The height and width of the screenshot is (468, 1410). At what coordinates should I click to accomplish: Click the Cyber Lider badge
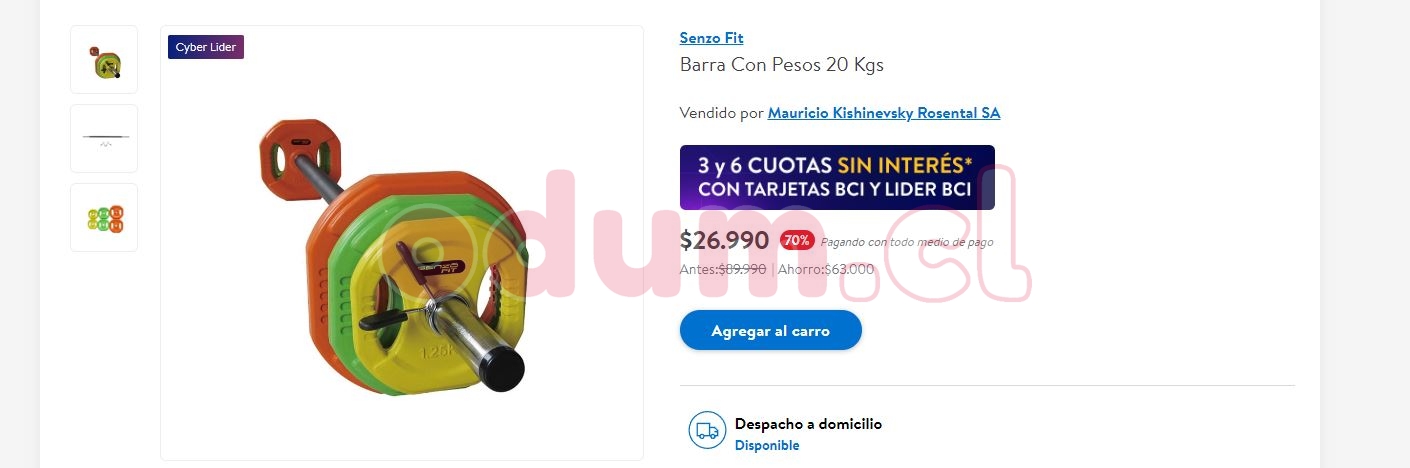pyautogui.click(x=206, y=47)
